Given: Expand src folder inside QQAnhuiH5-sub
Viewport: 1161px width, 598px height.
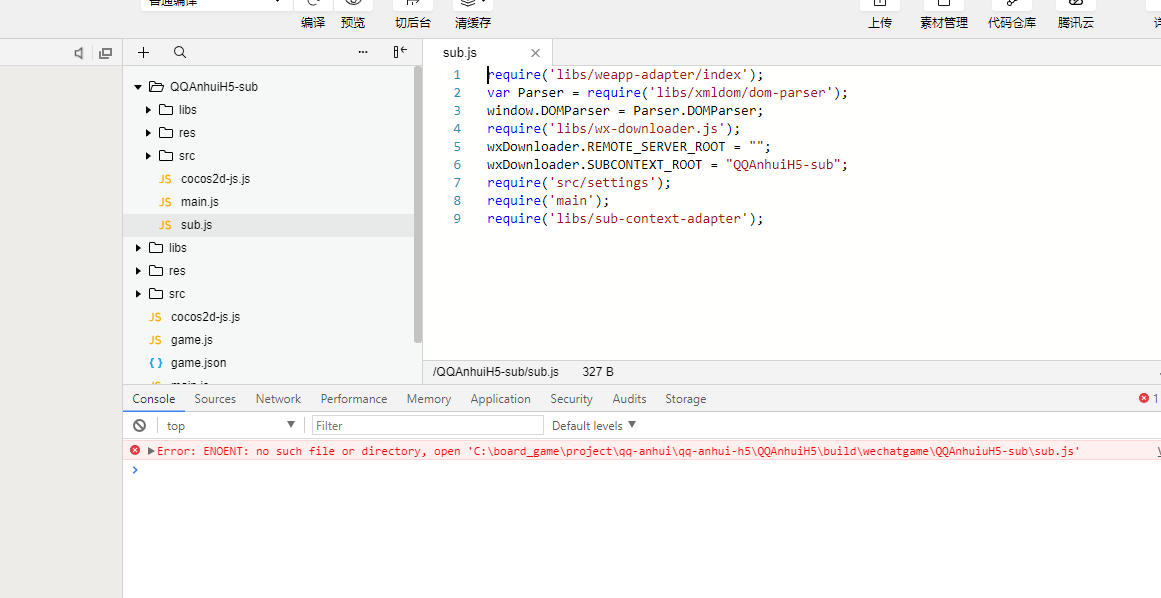Looking at the screenshot, I should (x=148, y=155).
